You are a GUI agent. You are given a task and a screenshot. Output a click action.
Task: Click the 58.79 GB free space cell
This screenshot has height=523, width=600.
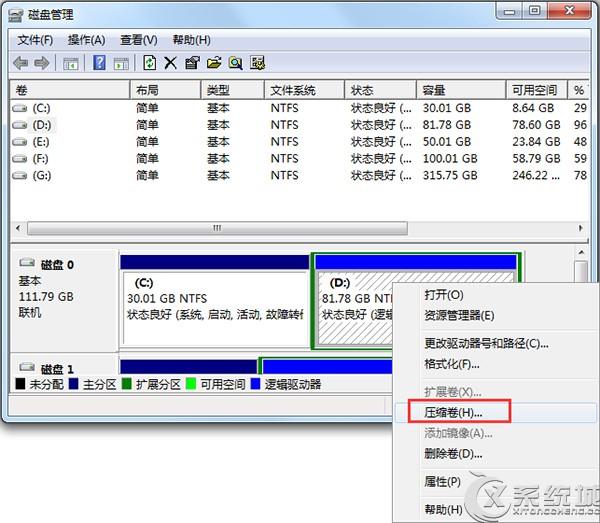click(536, 159)
